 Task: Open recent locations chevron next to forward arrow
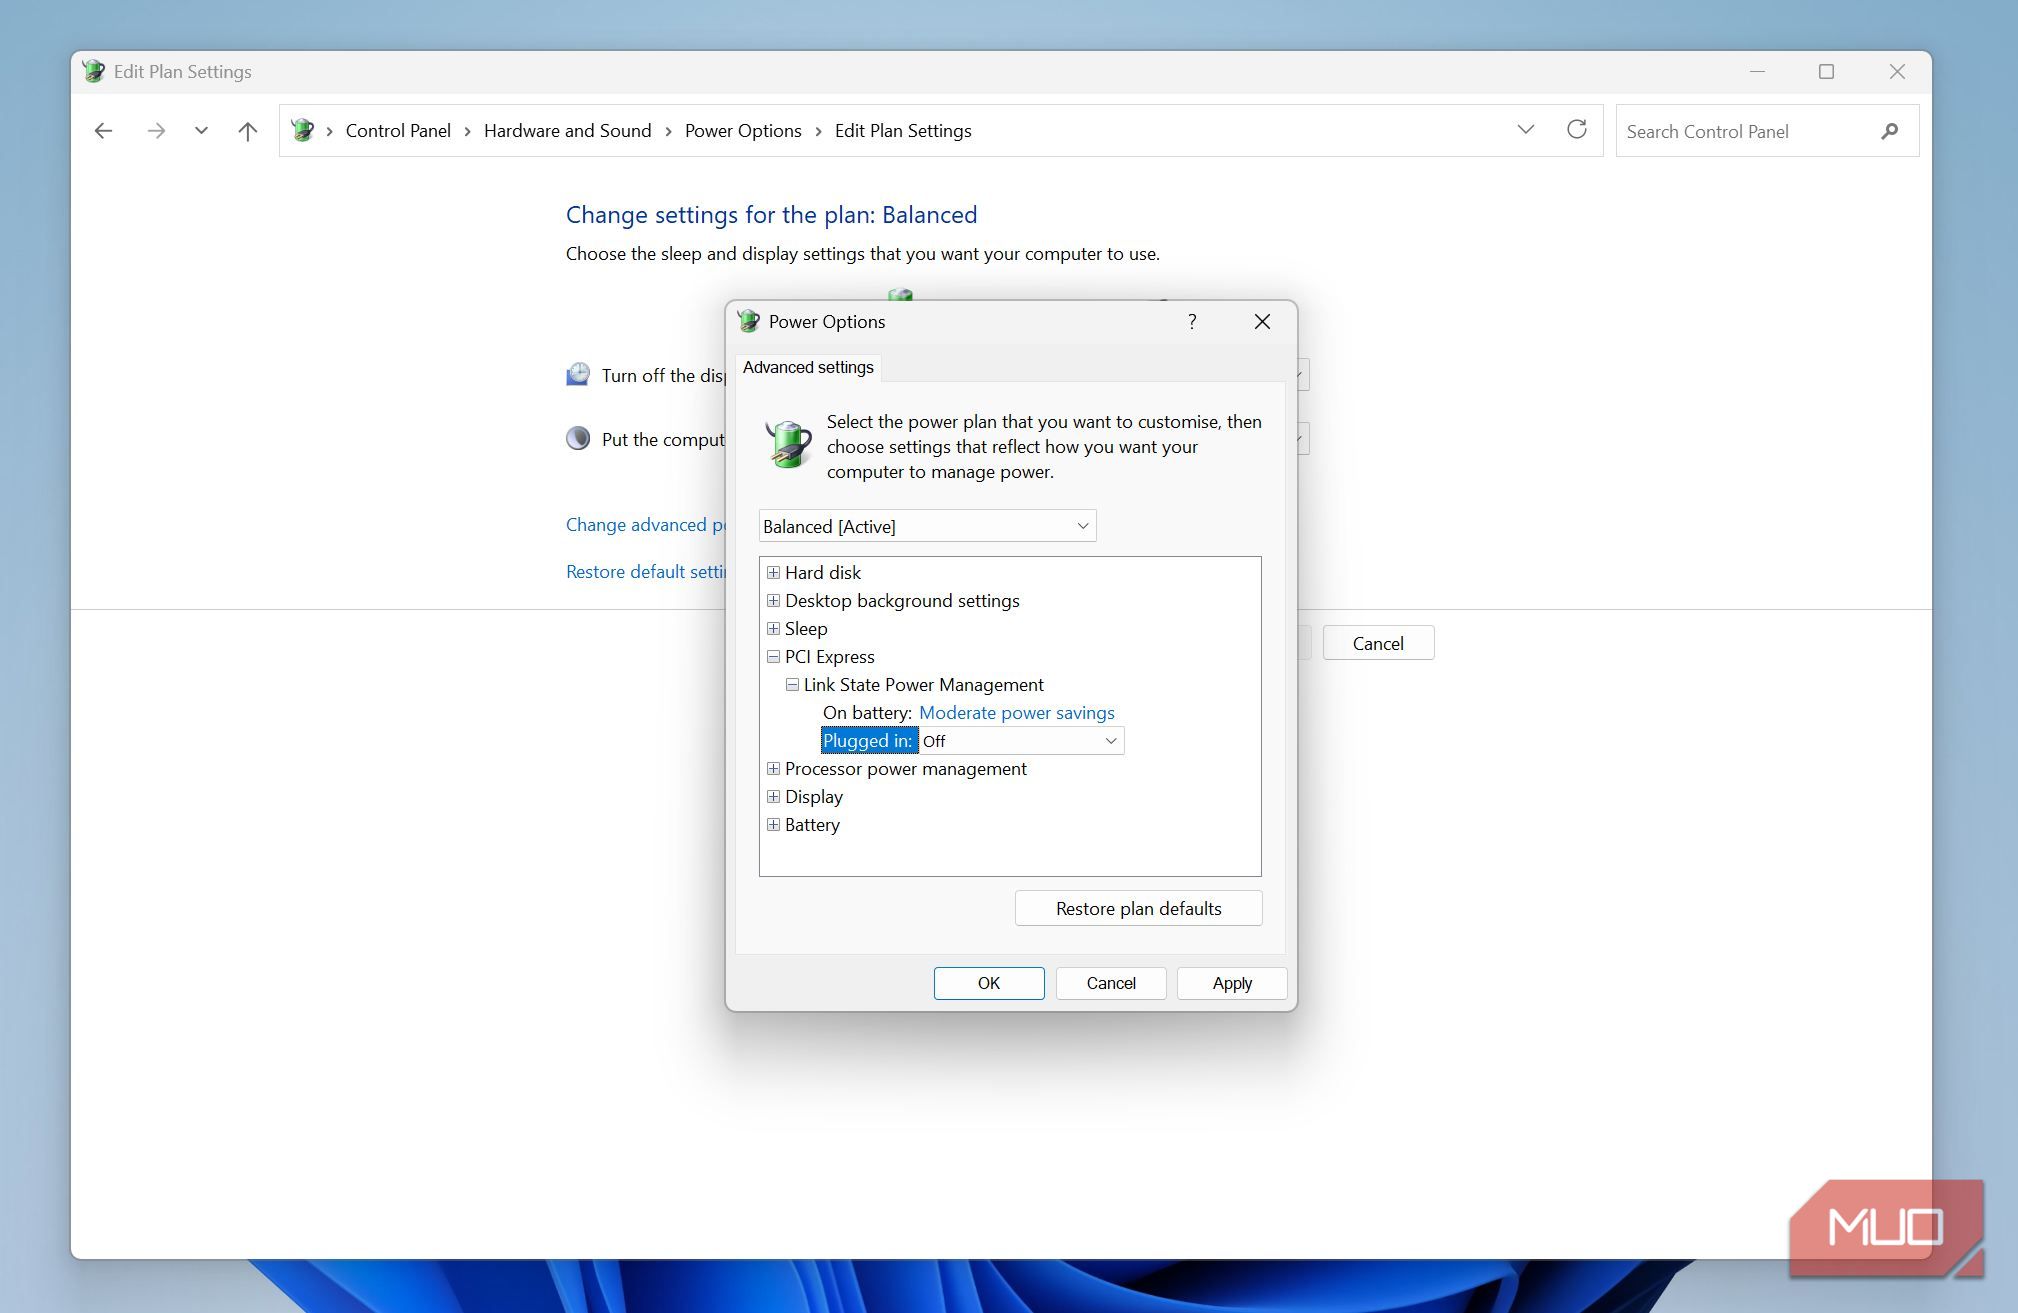pos(201,131)
